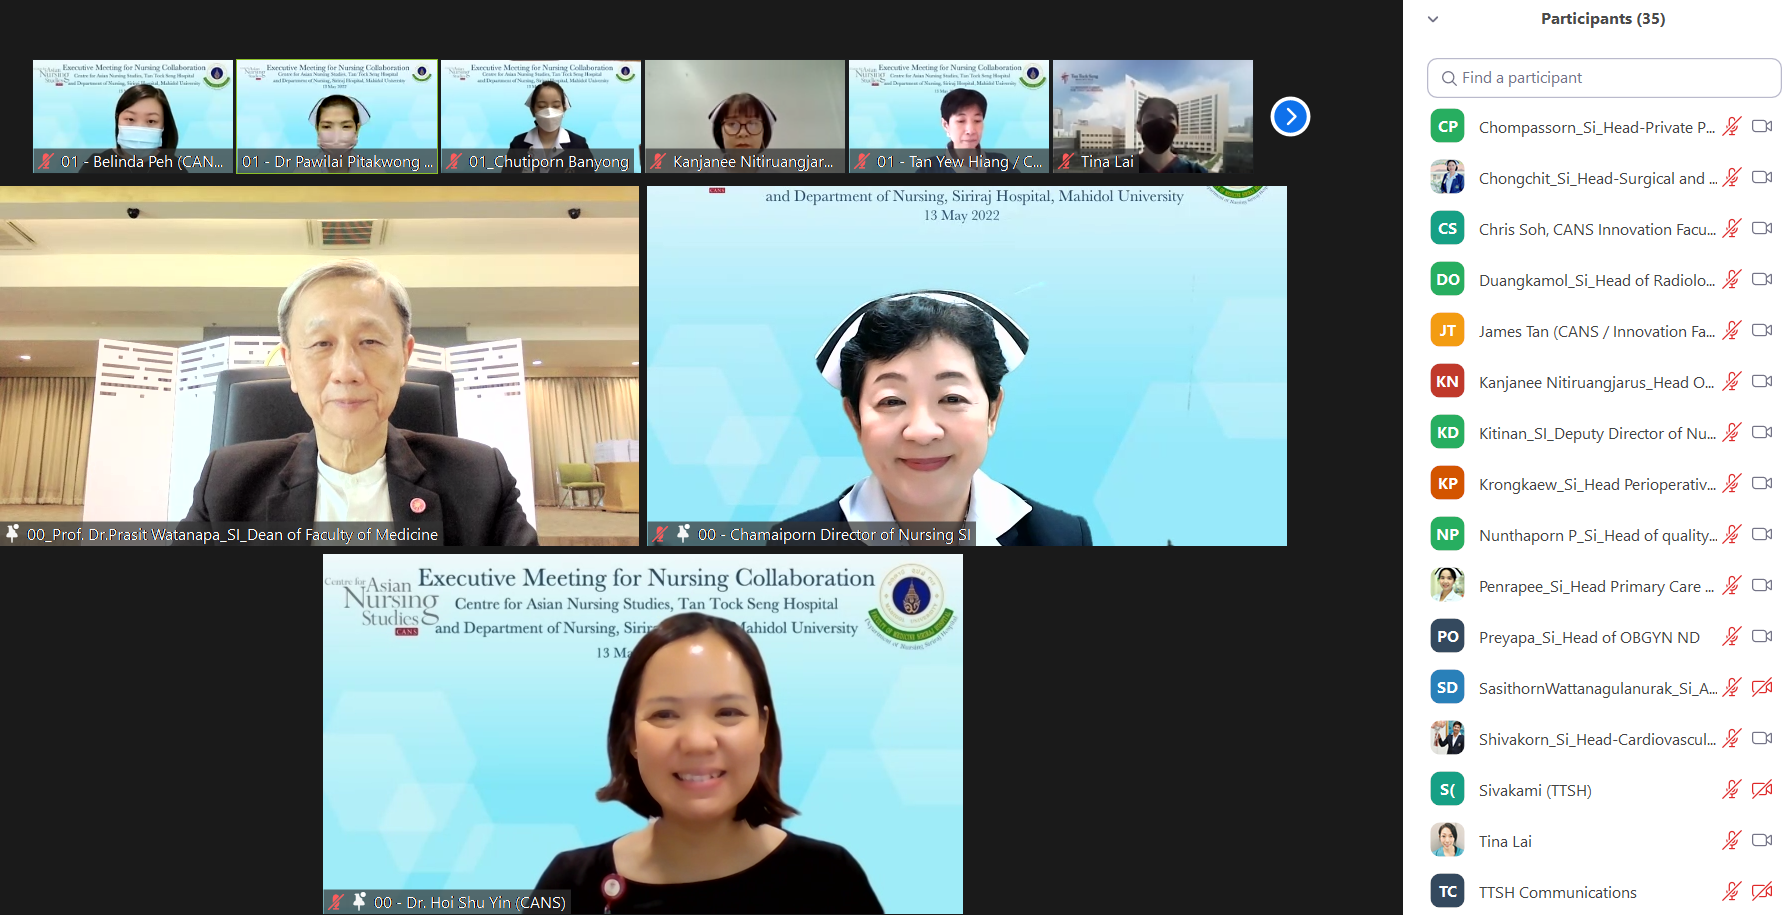Click the Find a participant search field
The width and height of the screenshot is (1787, 915).
(x=1604, y=78)
